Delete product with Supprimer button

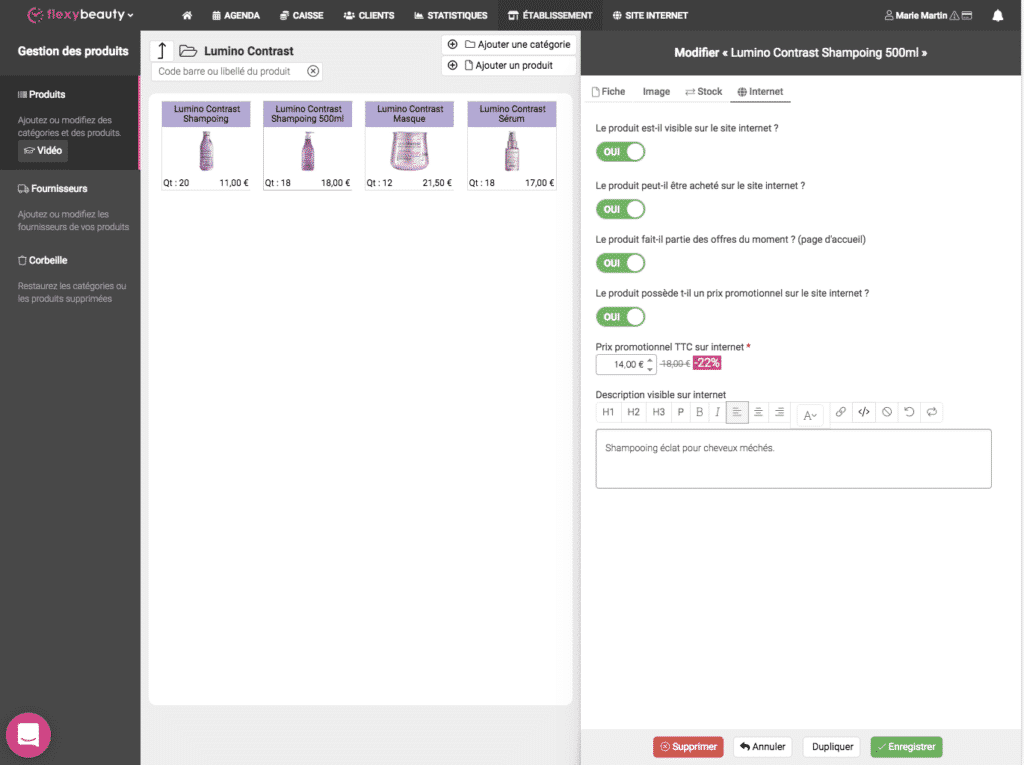point(688,747)
